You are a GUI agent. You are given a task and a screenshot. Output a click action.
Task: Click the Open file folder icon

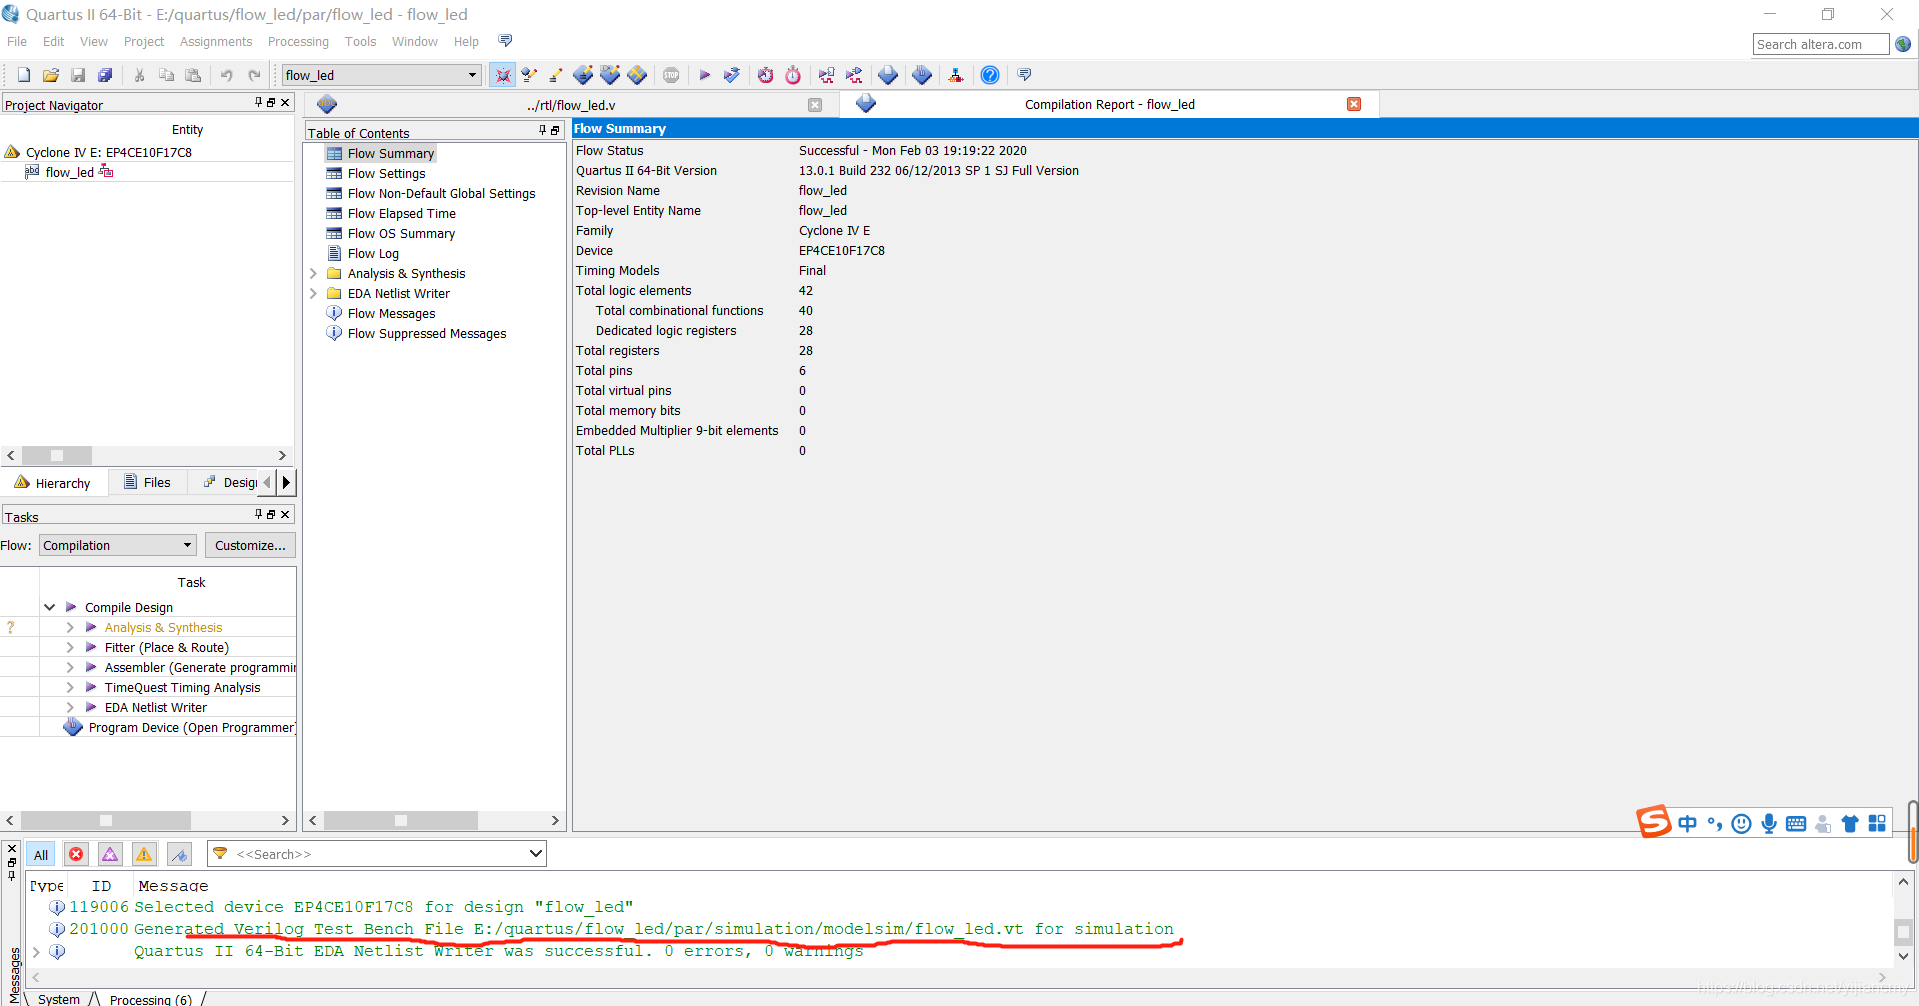(51, 75)
